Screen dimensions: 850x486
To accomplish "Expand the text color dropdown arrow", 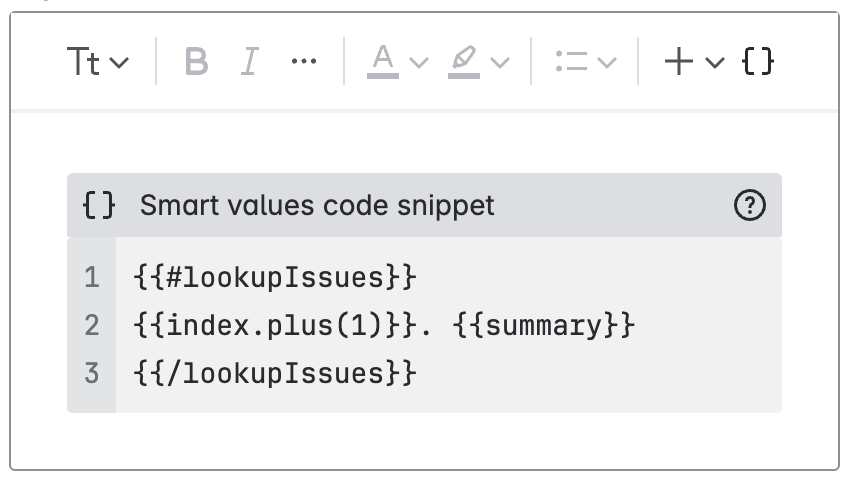I will [419, 63].
